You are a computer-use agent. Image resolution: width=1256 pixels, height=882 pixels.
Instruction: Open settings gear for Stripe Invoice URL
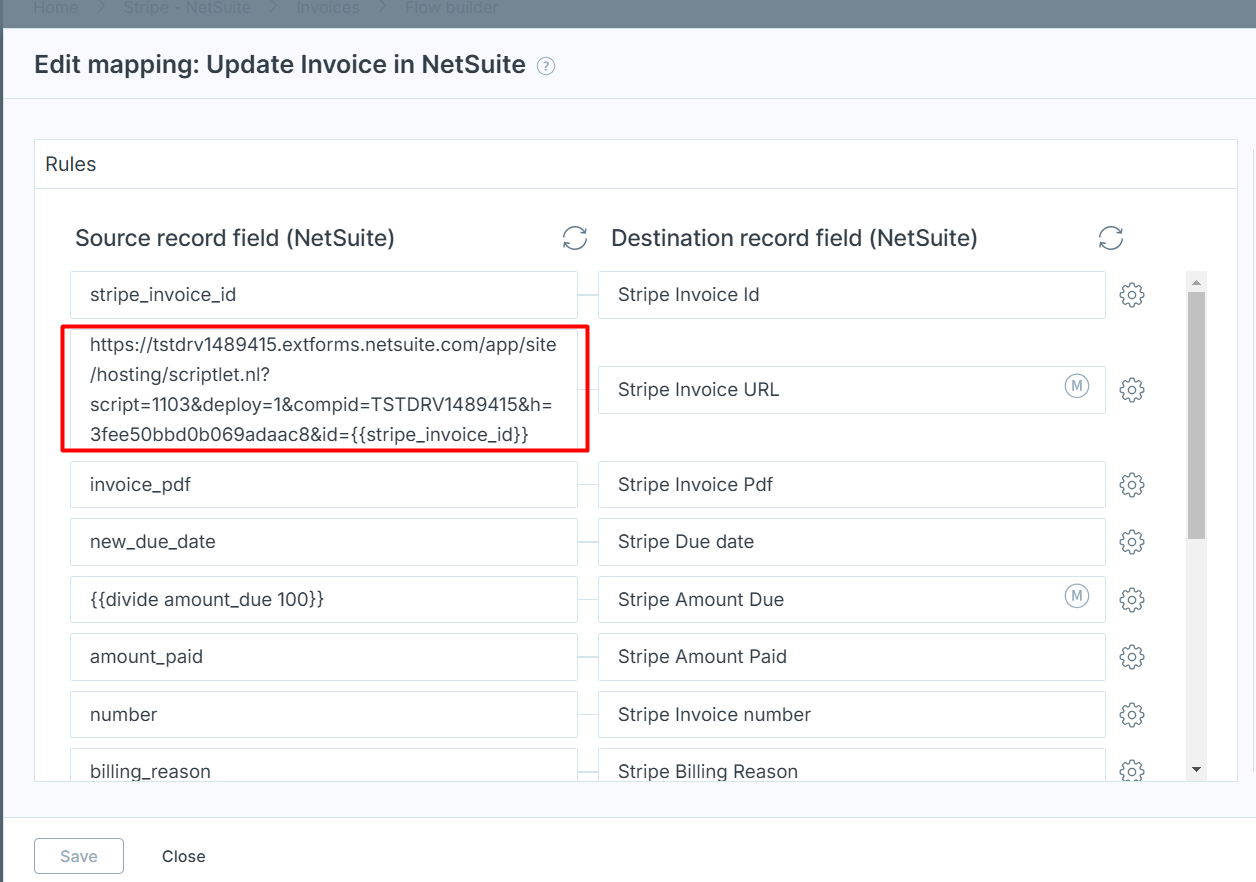(1132, 390)
